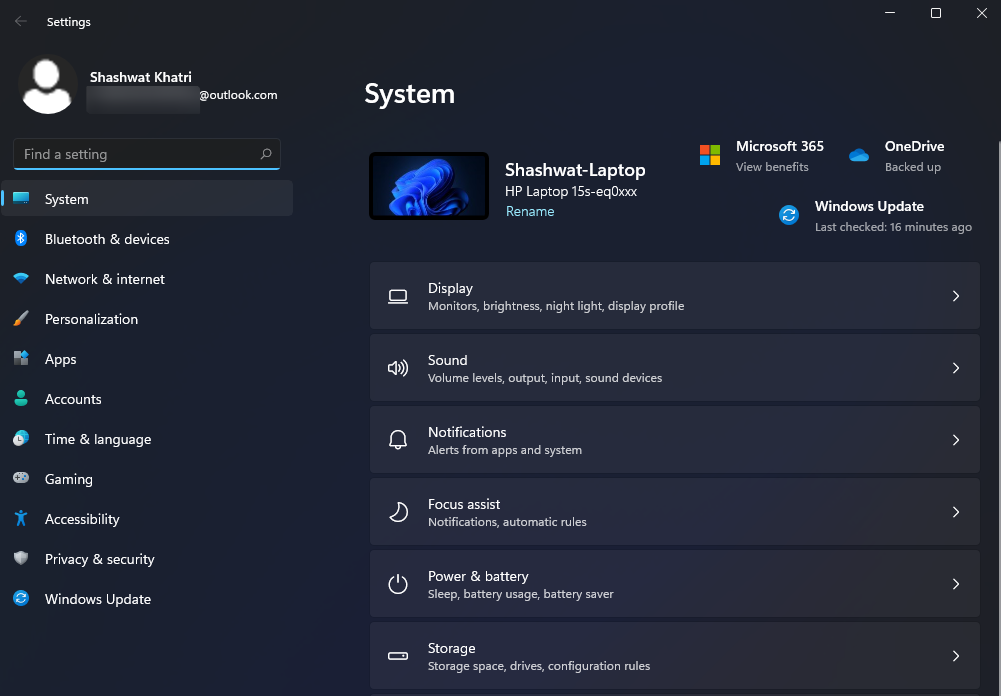Click the Accessibility figure icon in sidebar
Viewport: 1001px width, 696px height.
tap(21, 519)
